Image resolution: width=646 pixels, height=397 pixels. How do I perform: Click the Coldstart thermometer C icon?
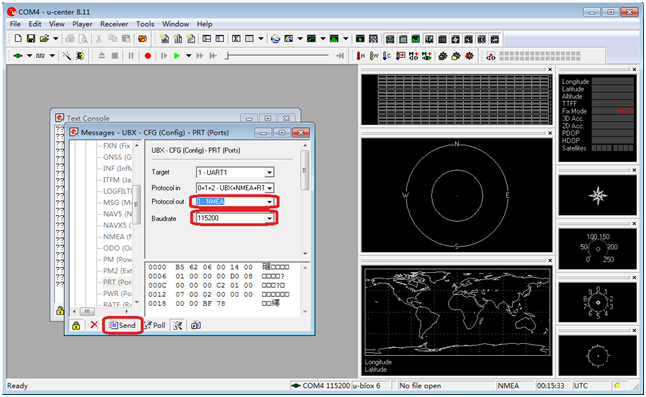coord(386,56)
